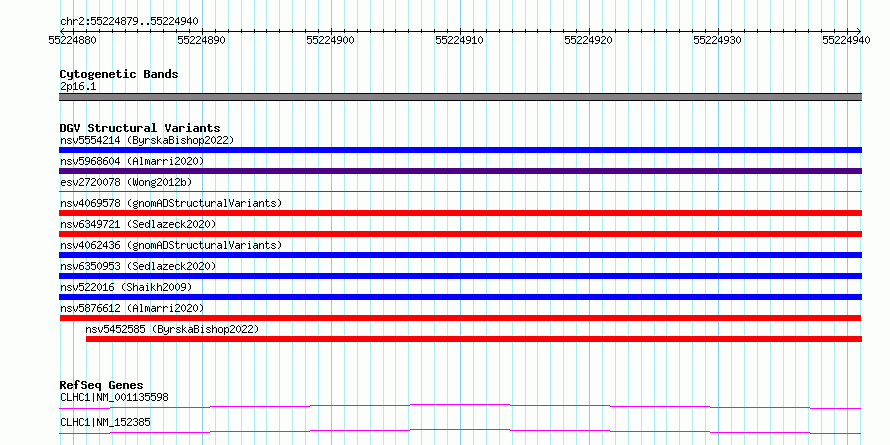Image resolution: width=890 pixels, height=445 pixels.
Task: Click ruler position 55224900
Action: [330, 40]
